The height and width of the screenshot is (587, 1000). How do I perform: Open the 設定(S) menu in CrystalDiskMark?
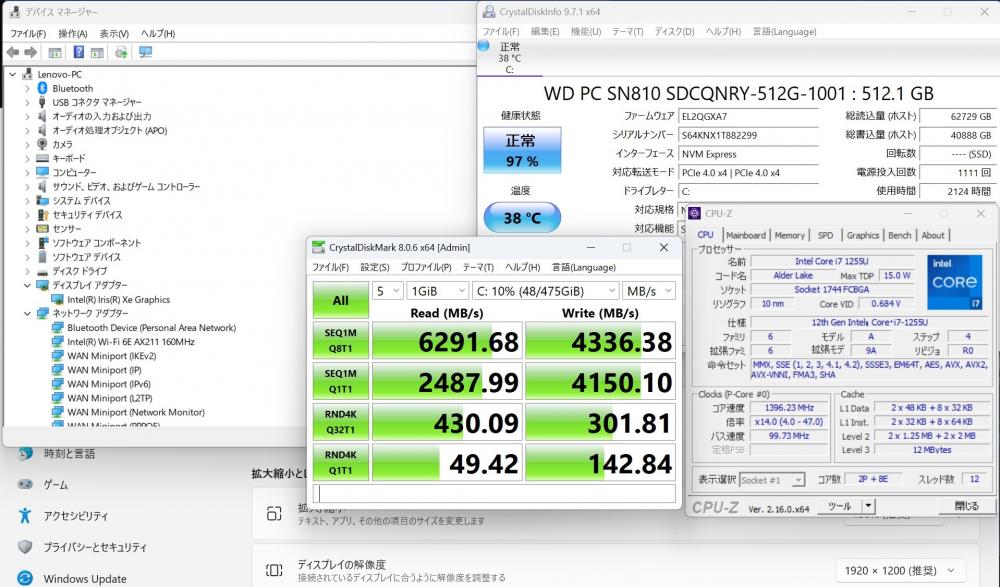point(374,267)
